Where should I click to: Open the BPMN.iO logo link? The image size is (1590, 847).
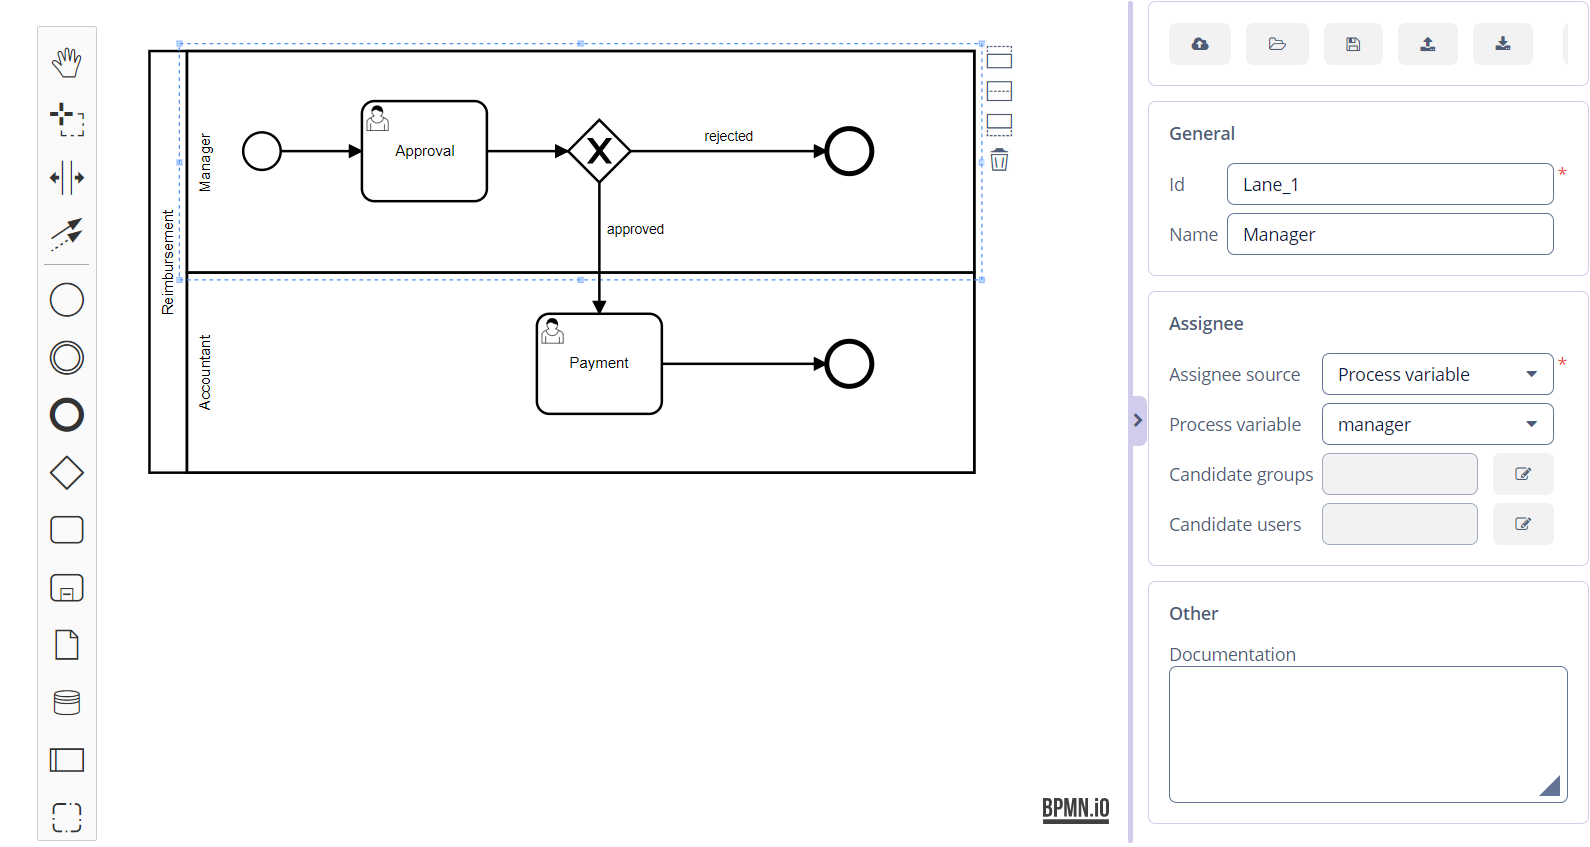point(1076,809)
